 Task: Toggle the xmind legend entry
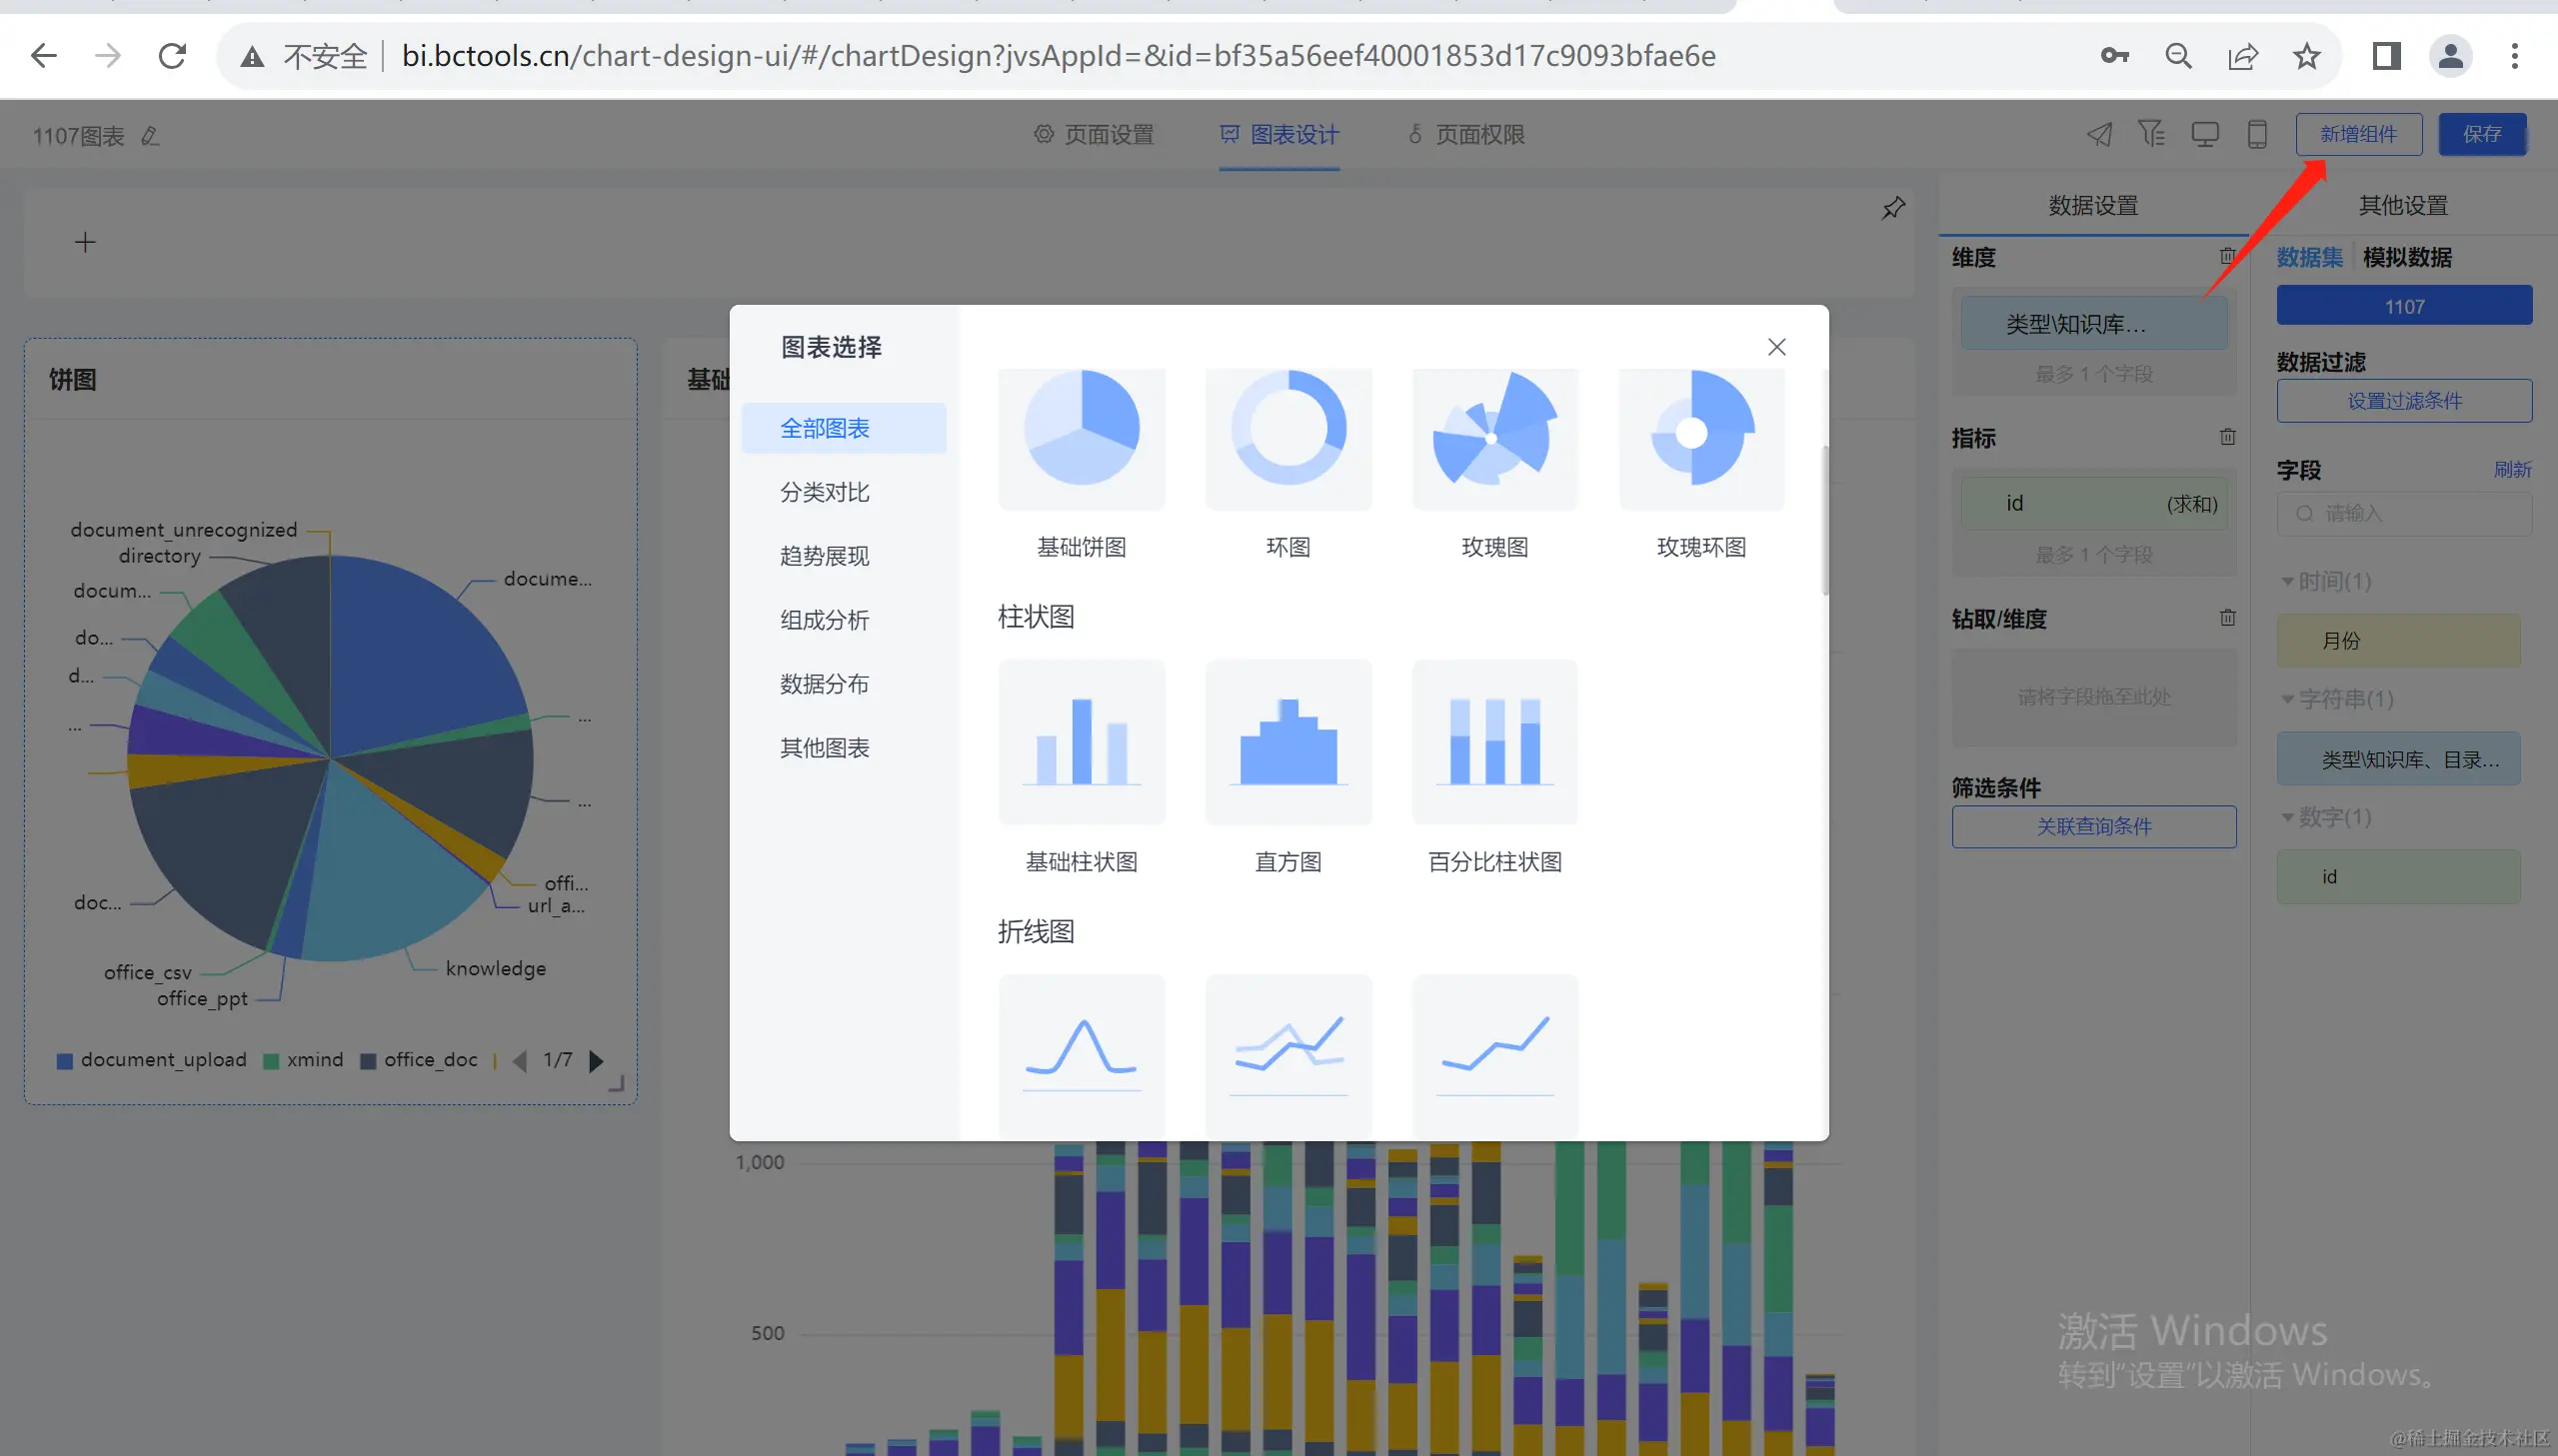click(x=303, y=1060)
